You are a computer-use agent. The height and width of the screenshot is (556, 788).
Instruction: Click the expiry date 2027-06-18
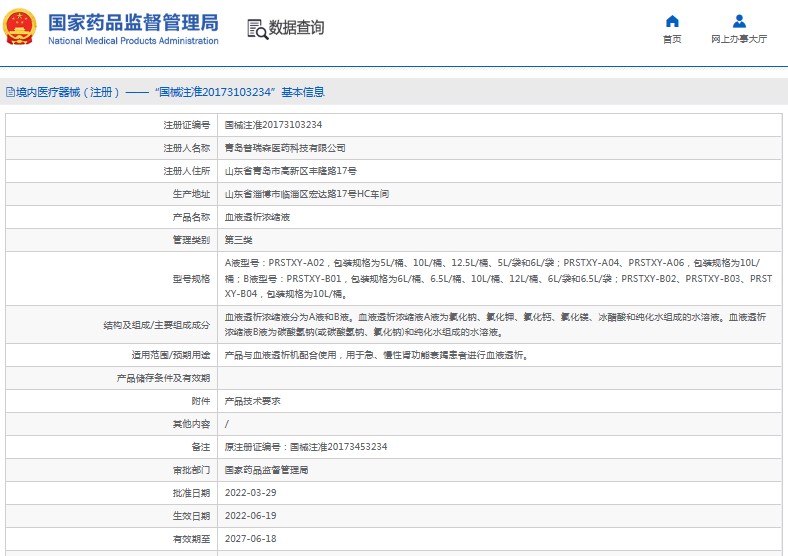(x=250, y=538)
